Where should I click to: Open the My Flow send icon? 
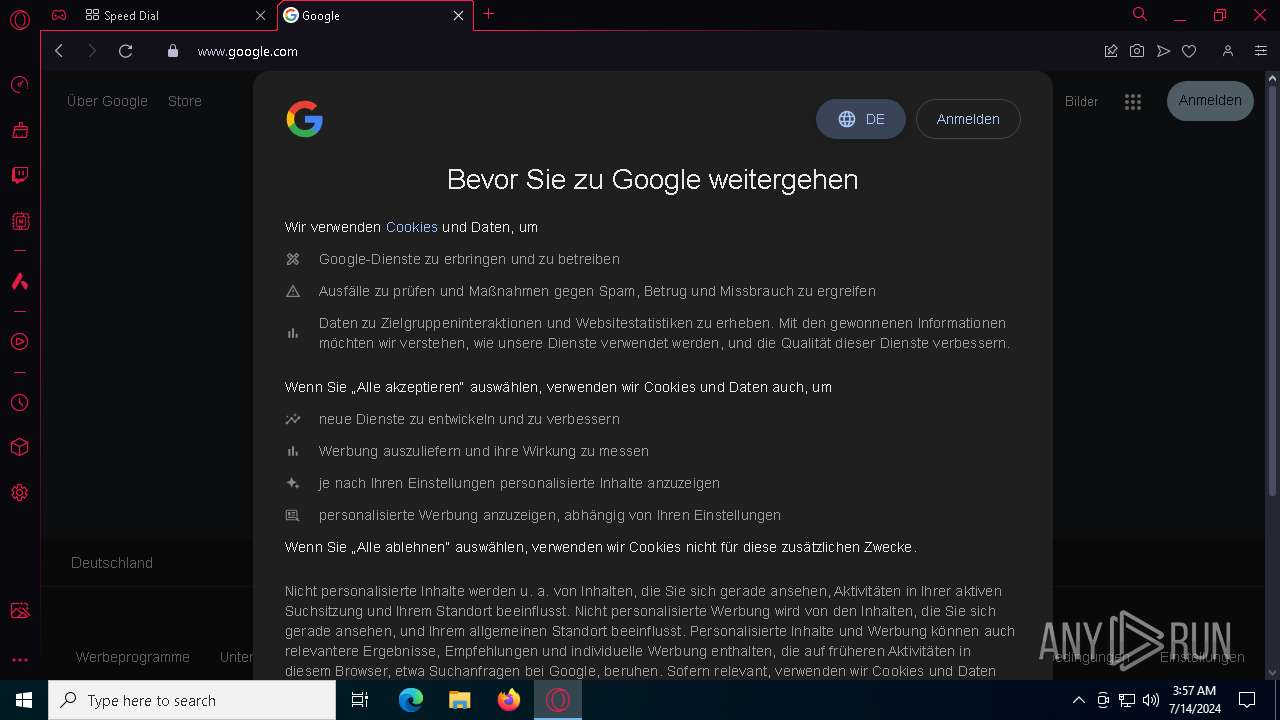[x=1163, y=51]
